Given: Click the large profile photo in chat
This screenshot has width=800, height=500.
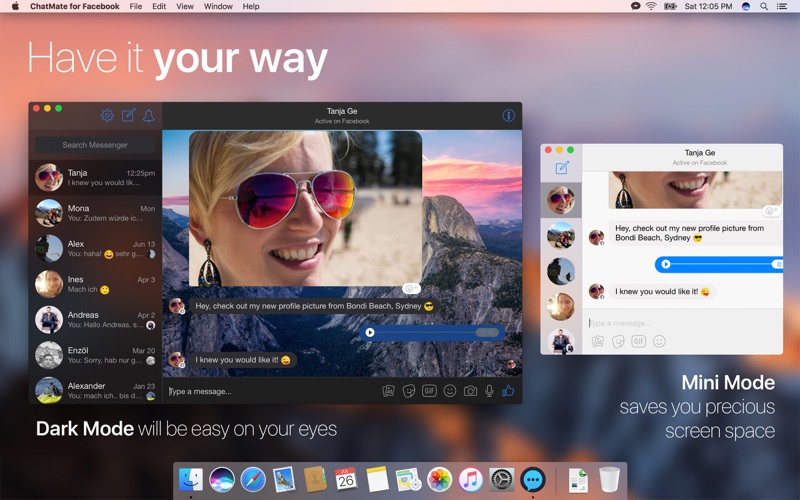Looking at the screenshot, I should pos(305,208).
